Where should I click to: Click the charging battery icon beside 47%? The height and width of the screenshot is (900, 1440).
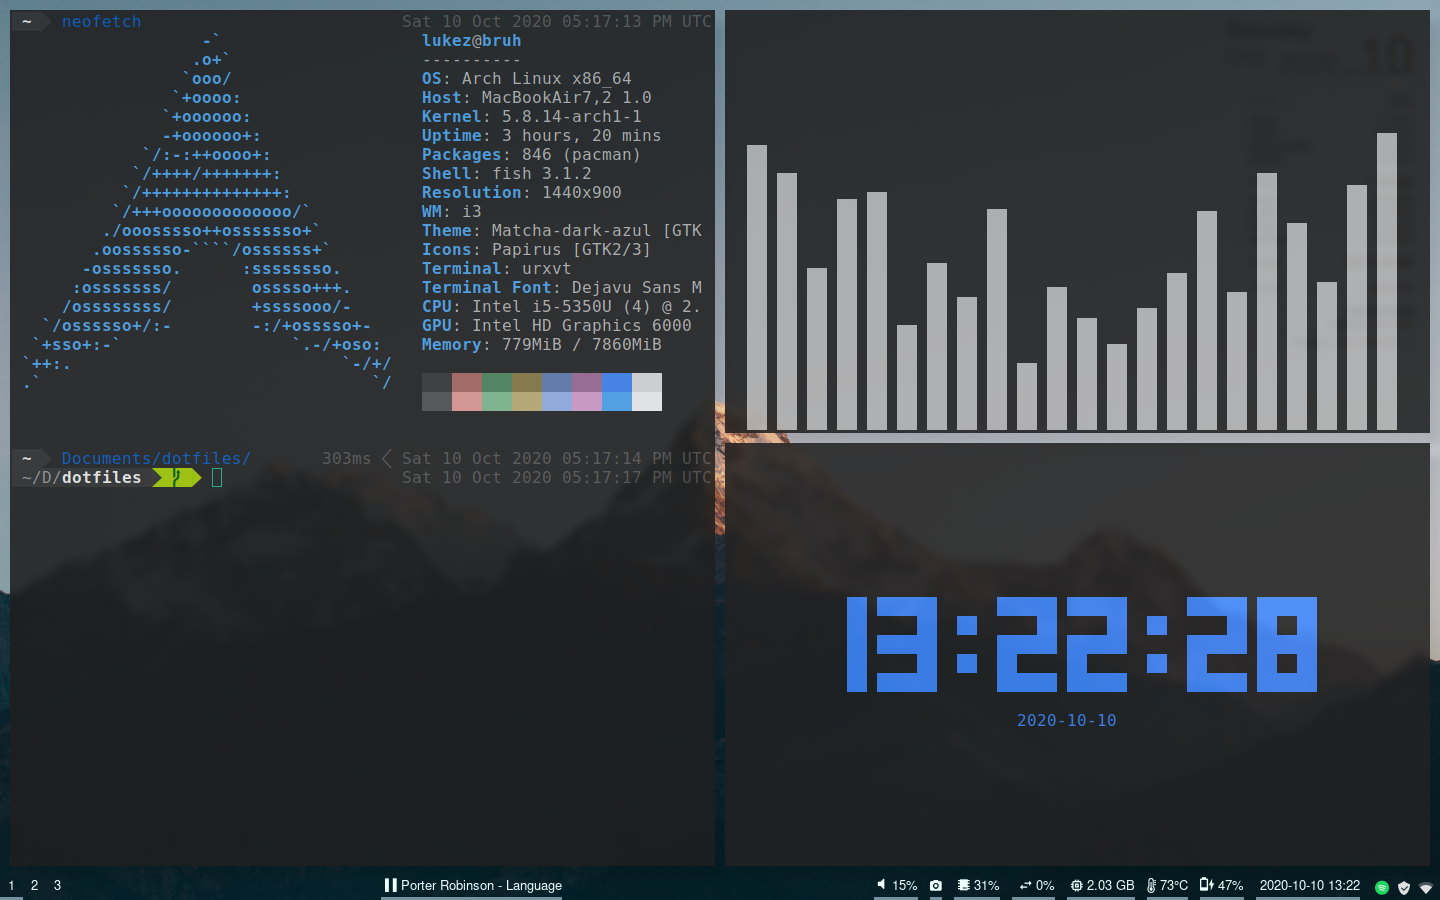point(1206,884)
